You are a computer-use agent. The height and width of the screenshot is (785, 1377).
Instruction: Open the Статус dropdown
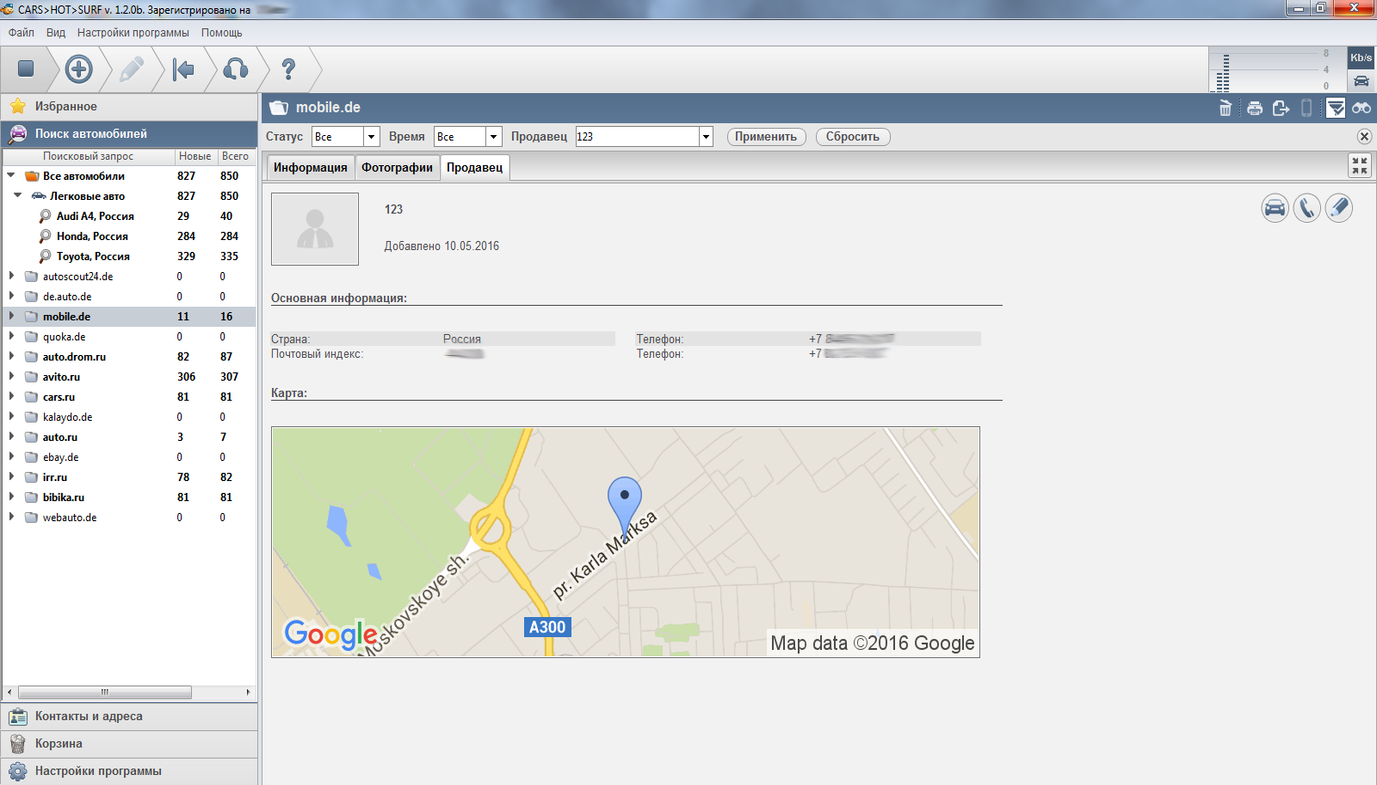click(371, 137)
